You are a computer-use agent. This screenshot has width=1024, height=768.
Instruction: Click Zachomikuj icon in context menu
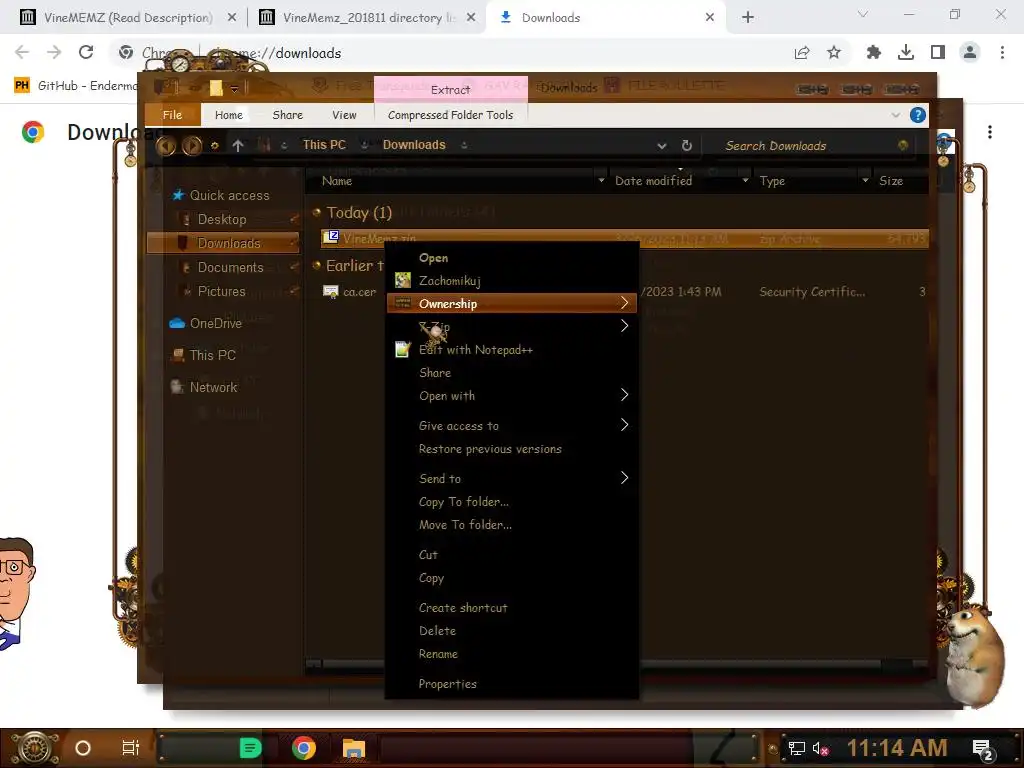(x=403, y=280)
